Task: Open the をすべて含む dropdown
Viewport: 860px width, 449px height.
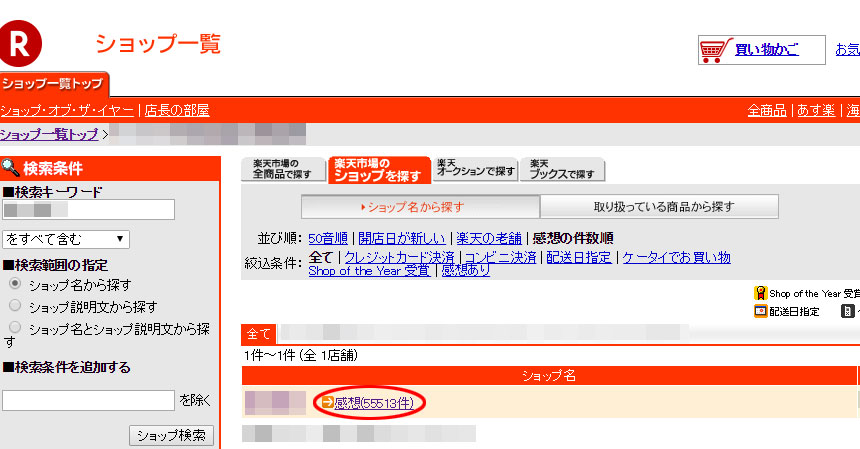Action: (x=66, y=239)
